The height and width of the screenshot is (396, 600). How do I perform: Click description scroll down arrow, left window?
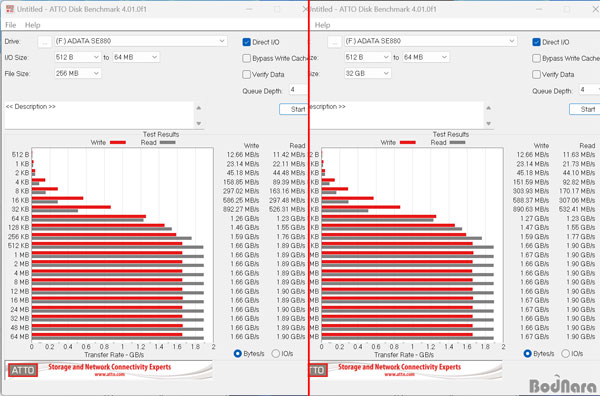tap(199, 123)
